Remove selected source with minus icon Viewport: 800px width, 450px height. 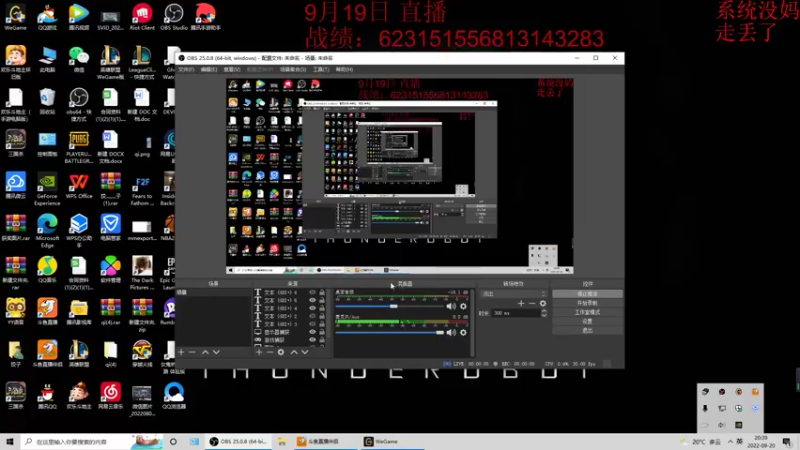pyautogui.click(x=270, y=352)
